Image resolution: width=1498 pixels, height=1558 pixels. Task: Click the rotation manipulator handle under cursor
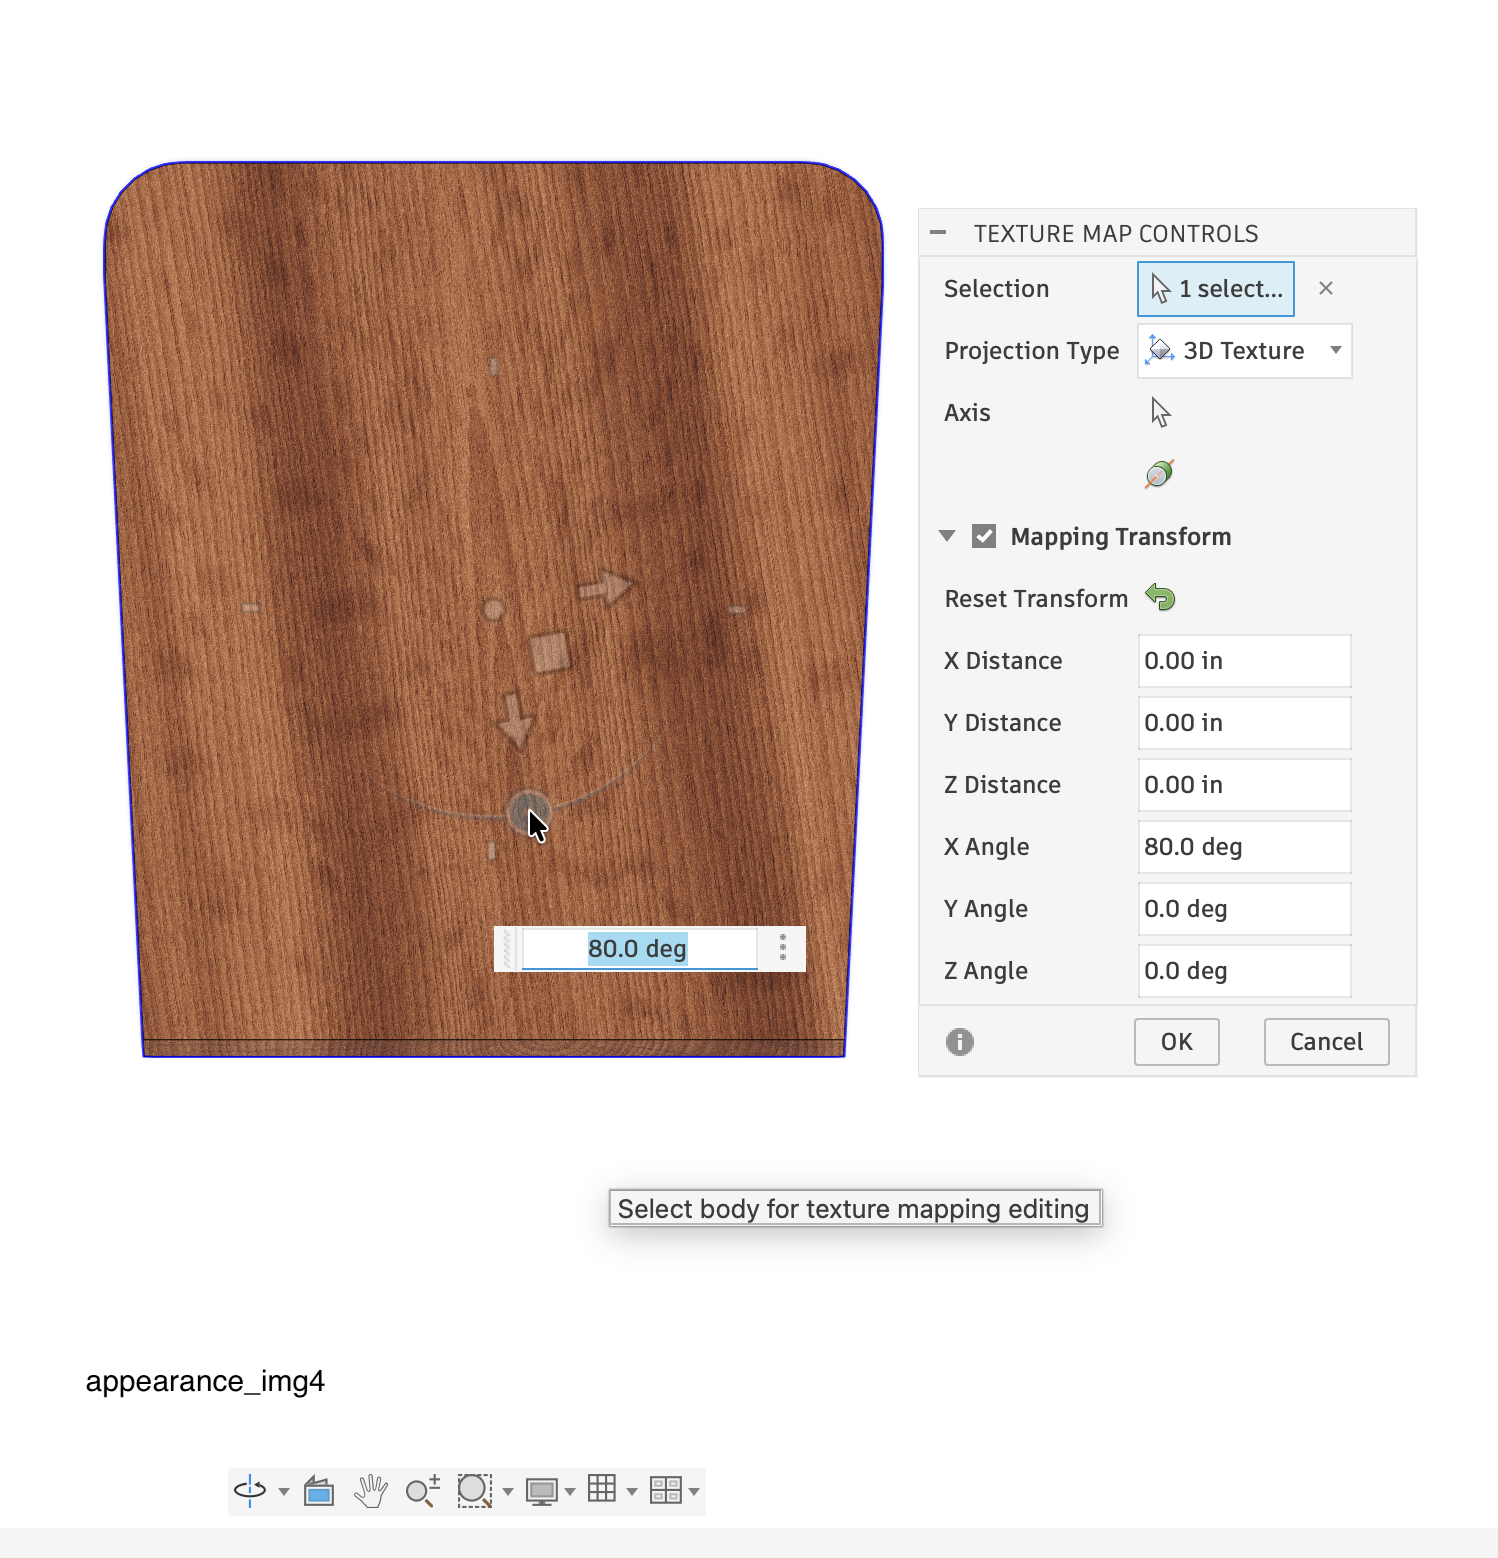528,812
